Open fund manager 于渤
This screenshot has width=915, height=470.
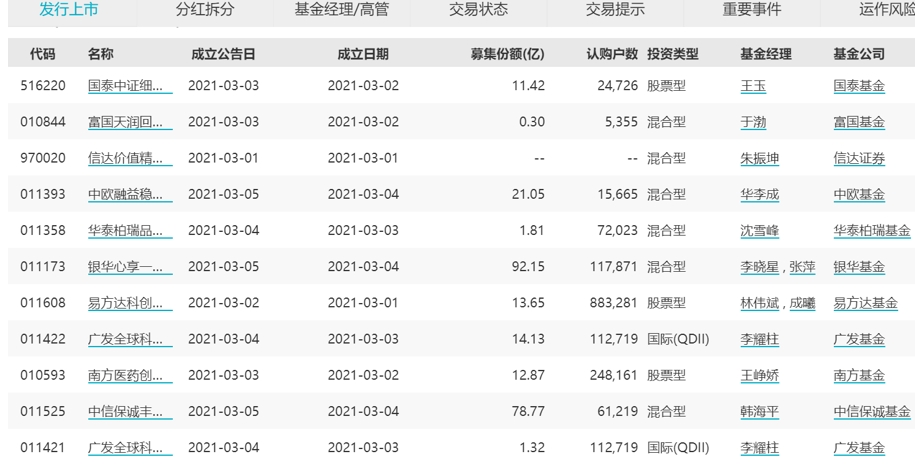coord(753,122)
